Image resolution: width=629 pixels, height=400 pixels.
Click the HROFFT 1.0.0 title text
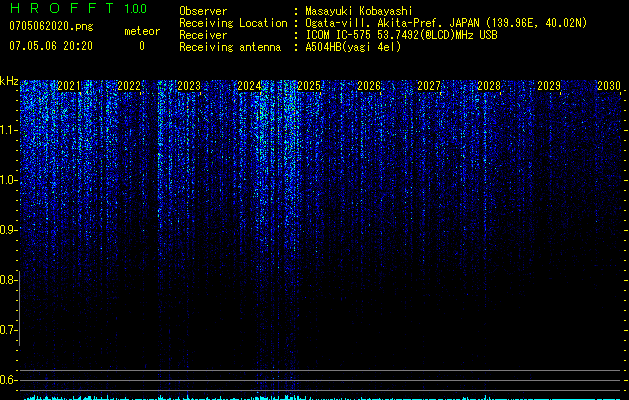pyautogui.click(x=78, y=8)
